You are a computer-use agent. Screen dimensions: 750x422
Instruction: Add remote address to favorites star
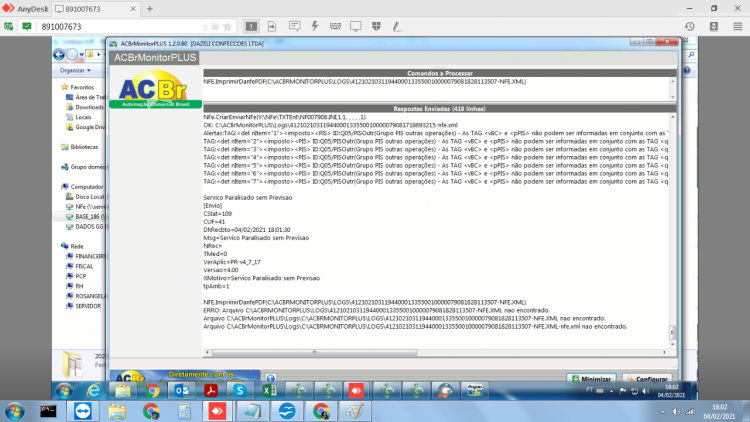tap(227, 26)
